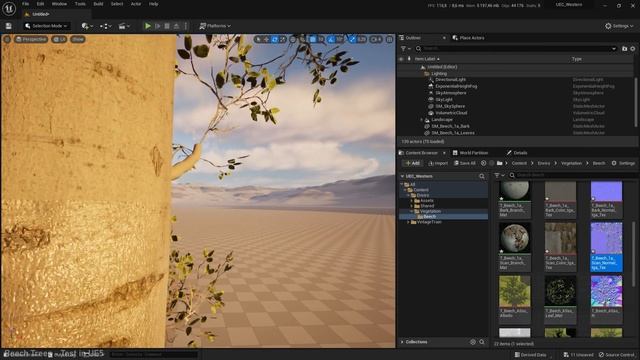Image resolution: width=640 pixels, height=360 pixels.
Task: Open the Tools menu
Action: (80, 4)
